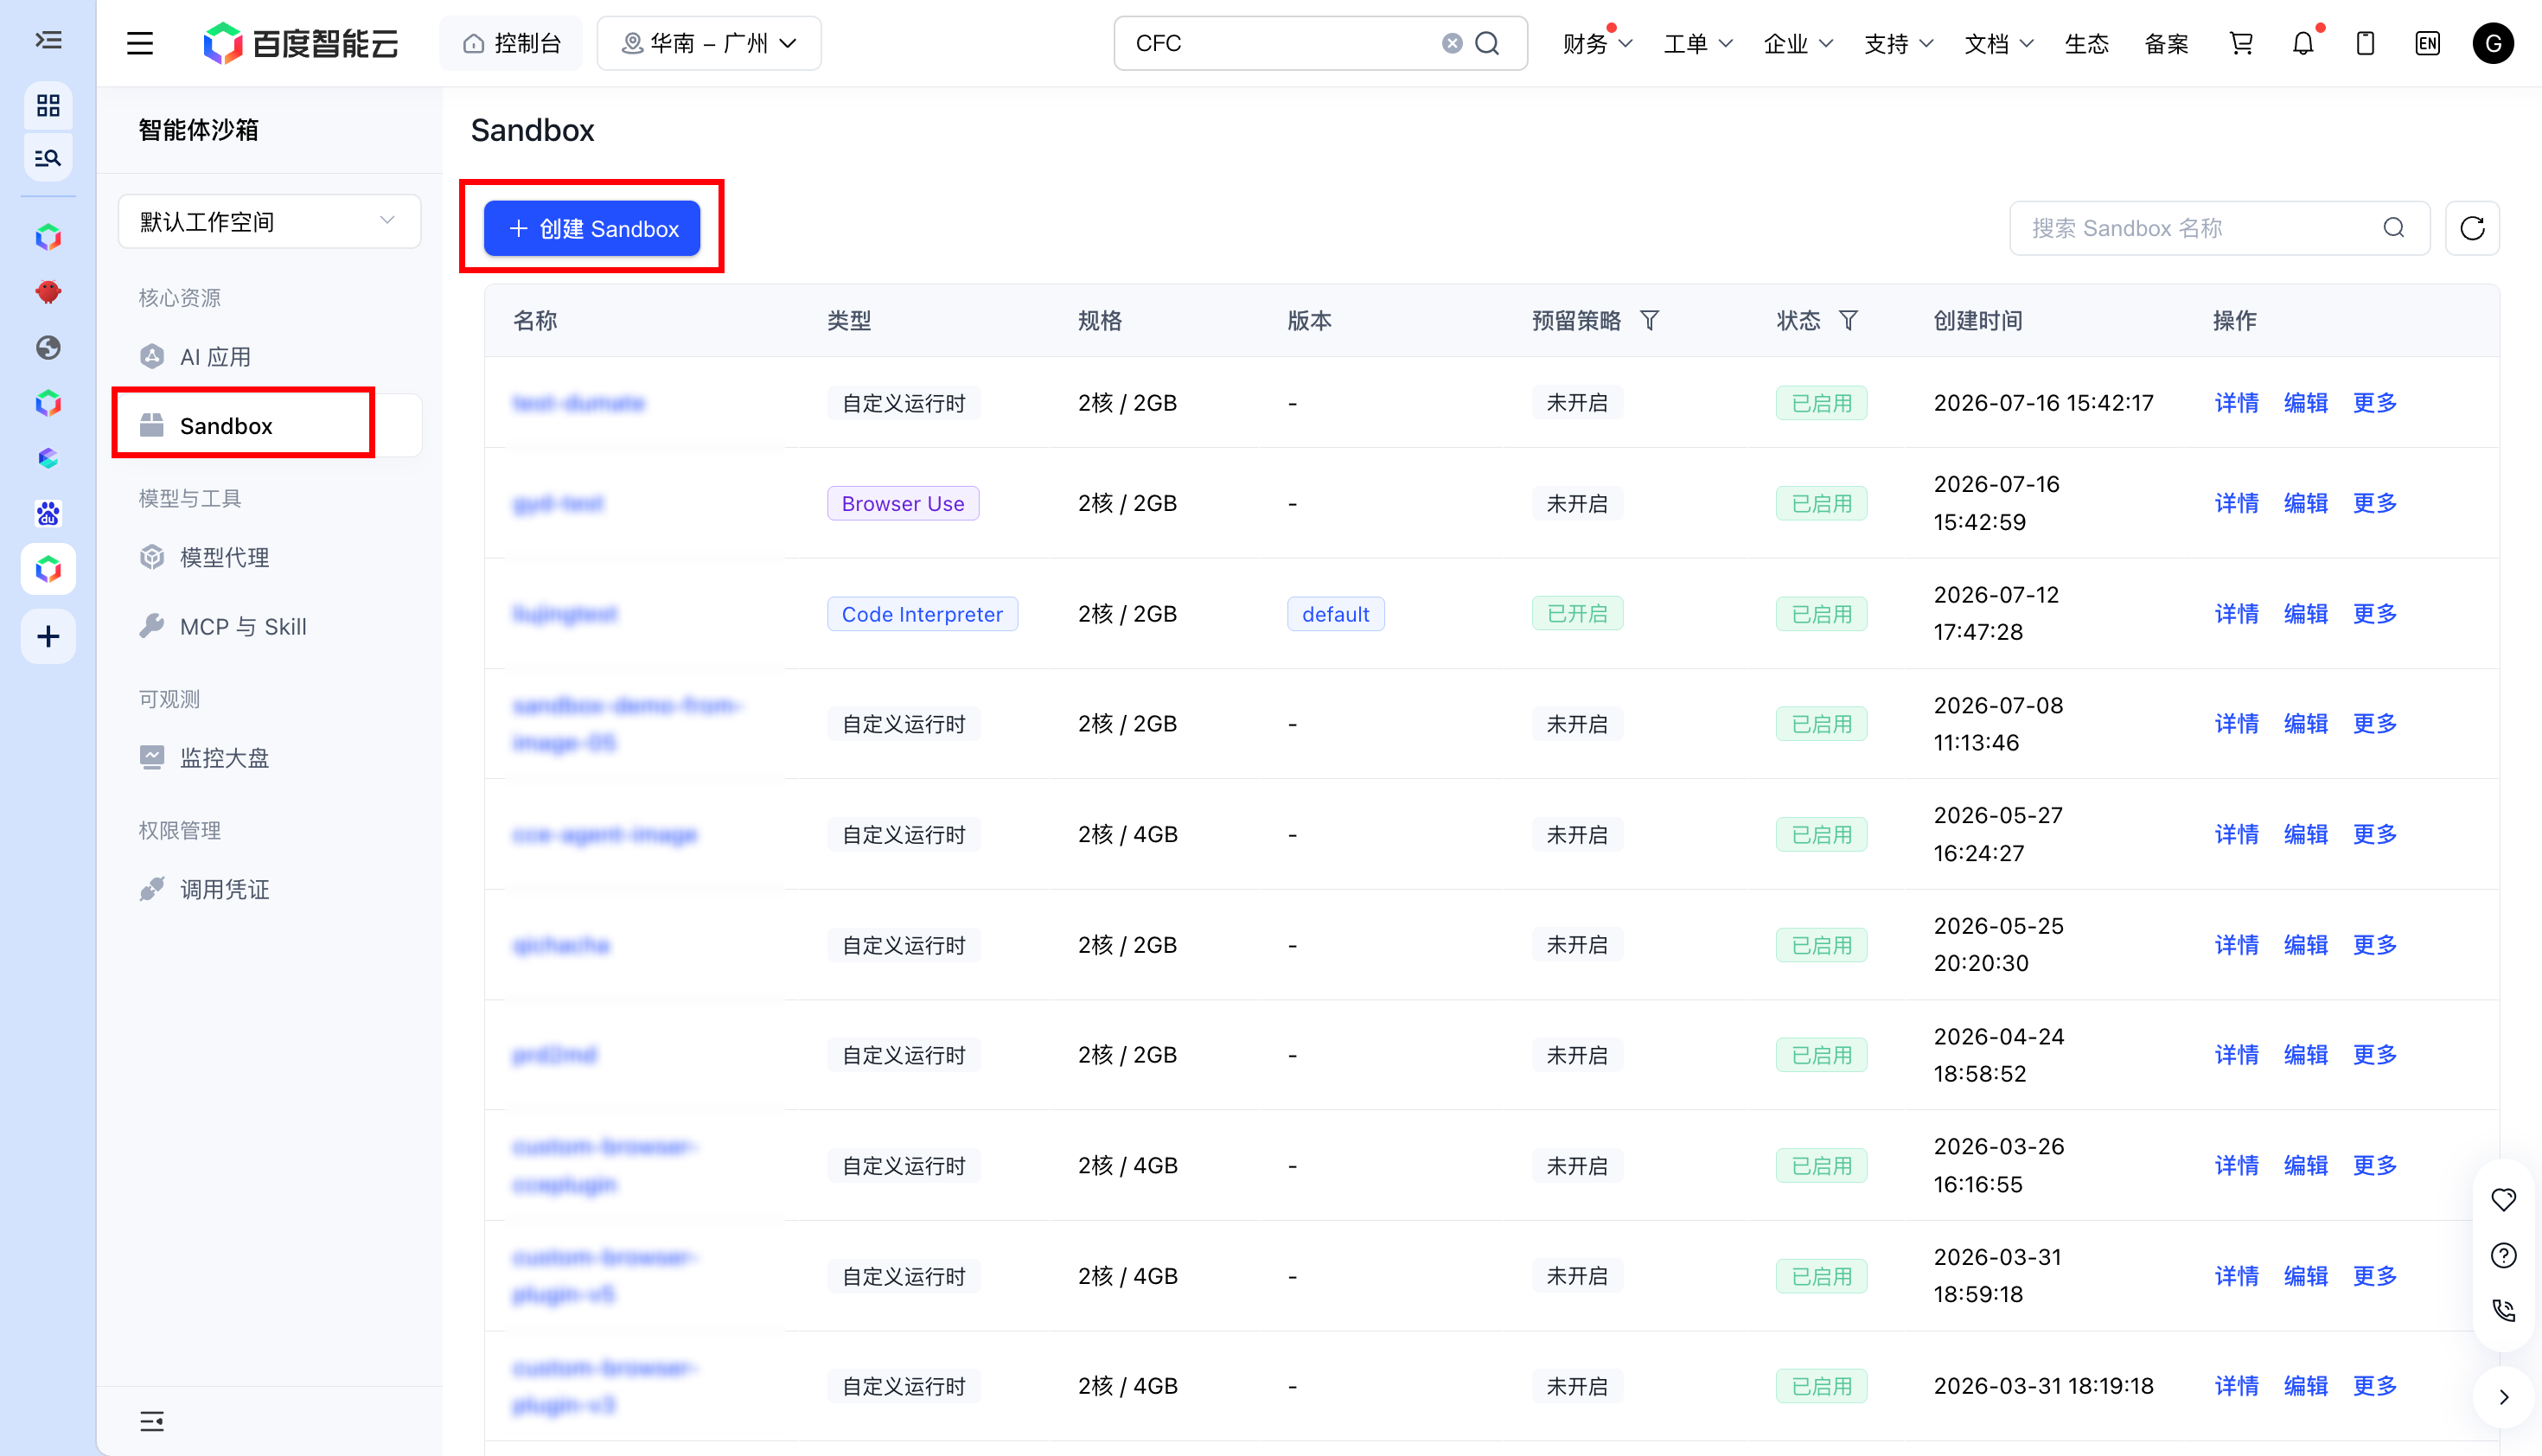Image resolution: width=2542 pixels, height=1456 pixels.
Task: Click the red bug icon in rail
Action: point(48,292)
